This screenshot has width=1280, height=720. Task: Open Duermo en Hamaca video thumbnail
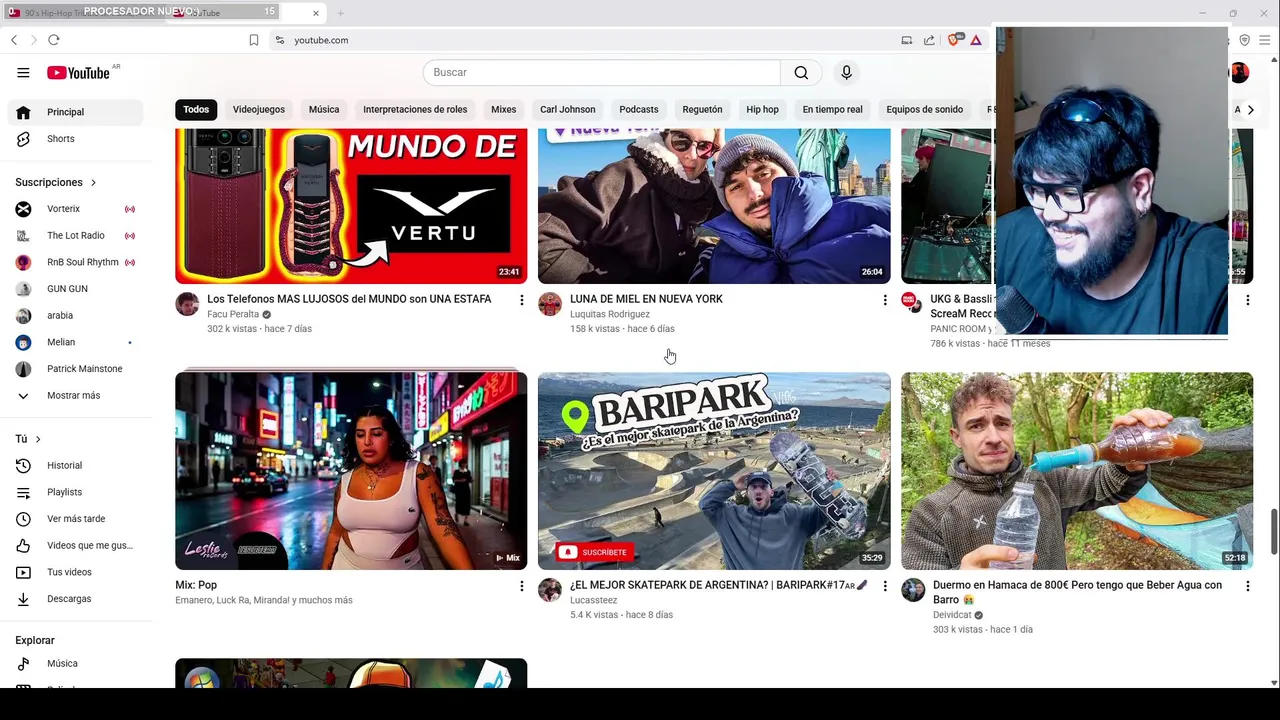1077,471
